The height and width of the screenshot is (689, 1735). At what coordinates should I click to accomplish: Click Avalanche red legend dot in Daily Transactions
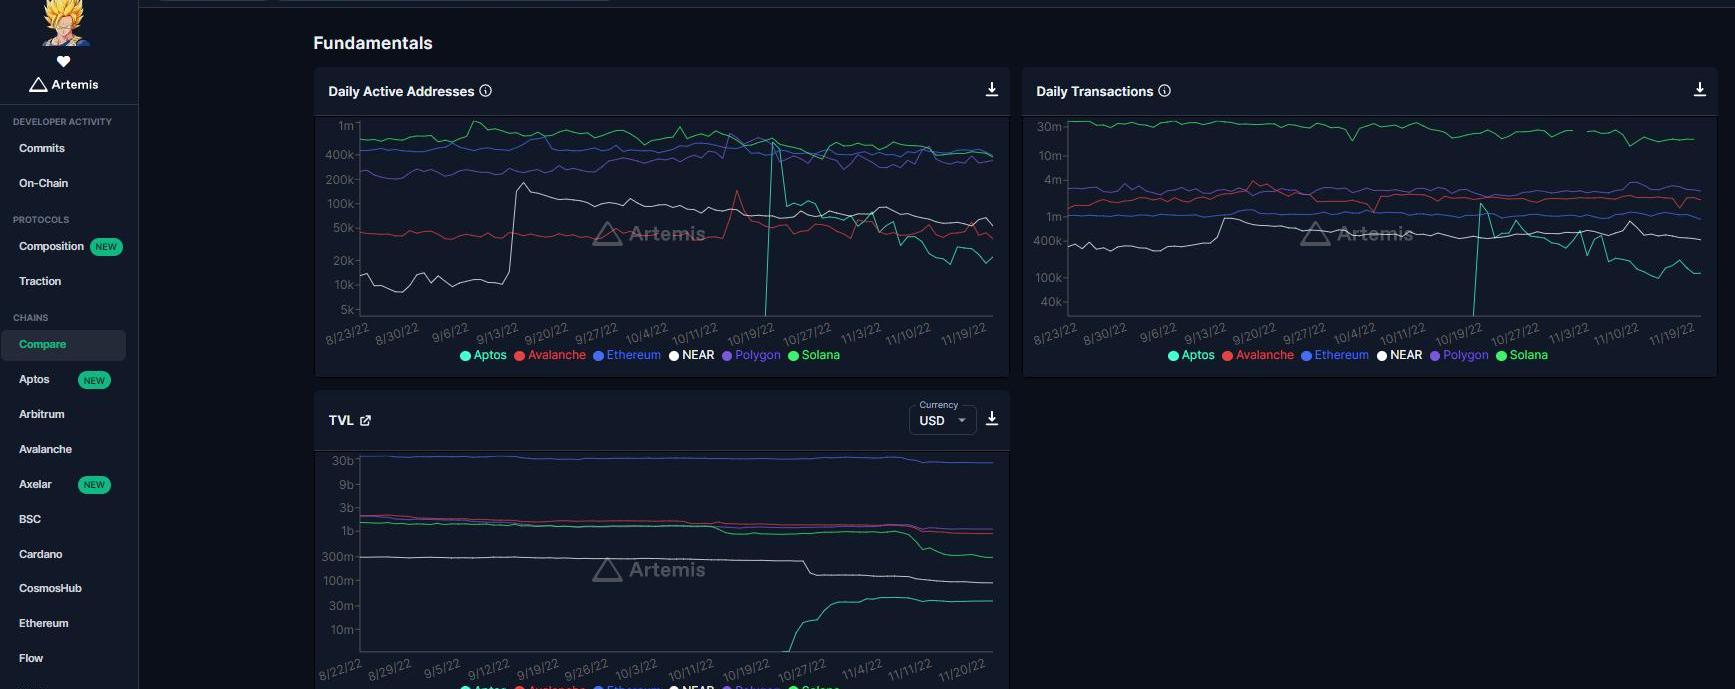coord(1227,356)
